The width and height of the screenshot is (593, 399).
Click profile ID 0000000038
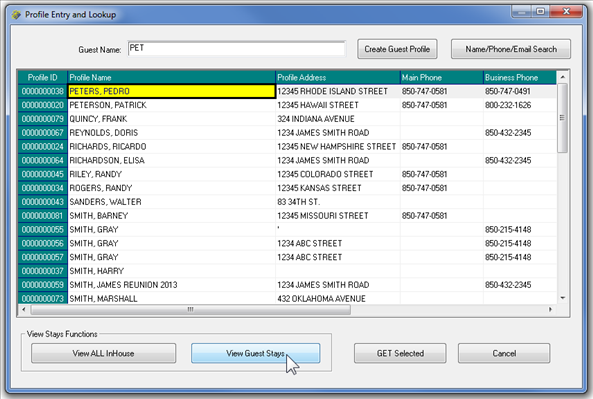click(43, 91)
